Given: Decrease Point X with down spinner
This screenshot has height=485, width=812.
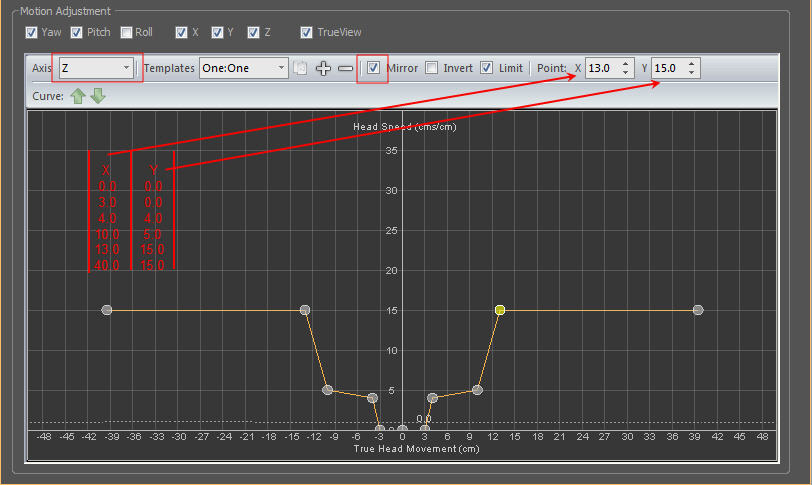Looking at the screenshot, I should coord(626,72).
